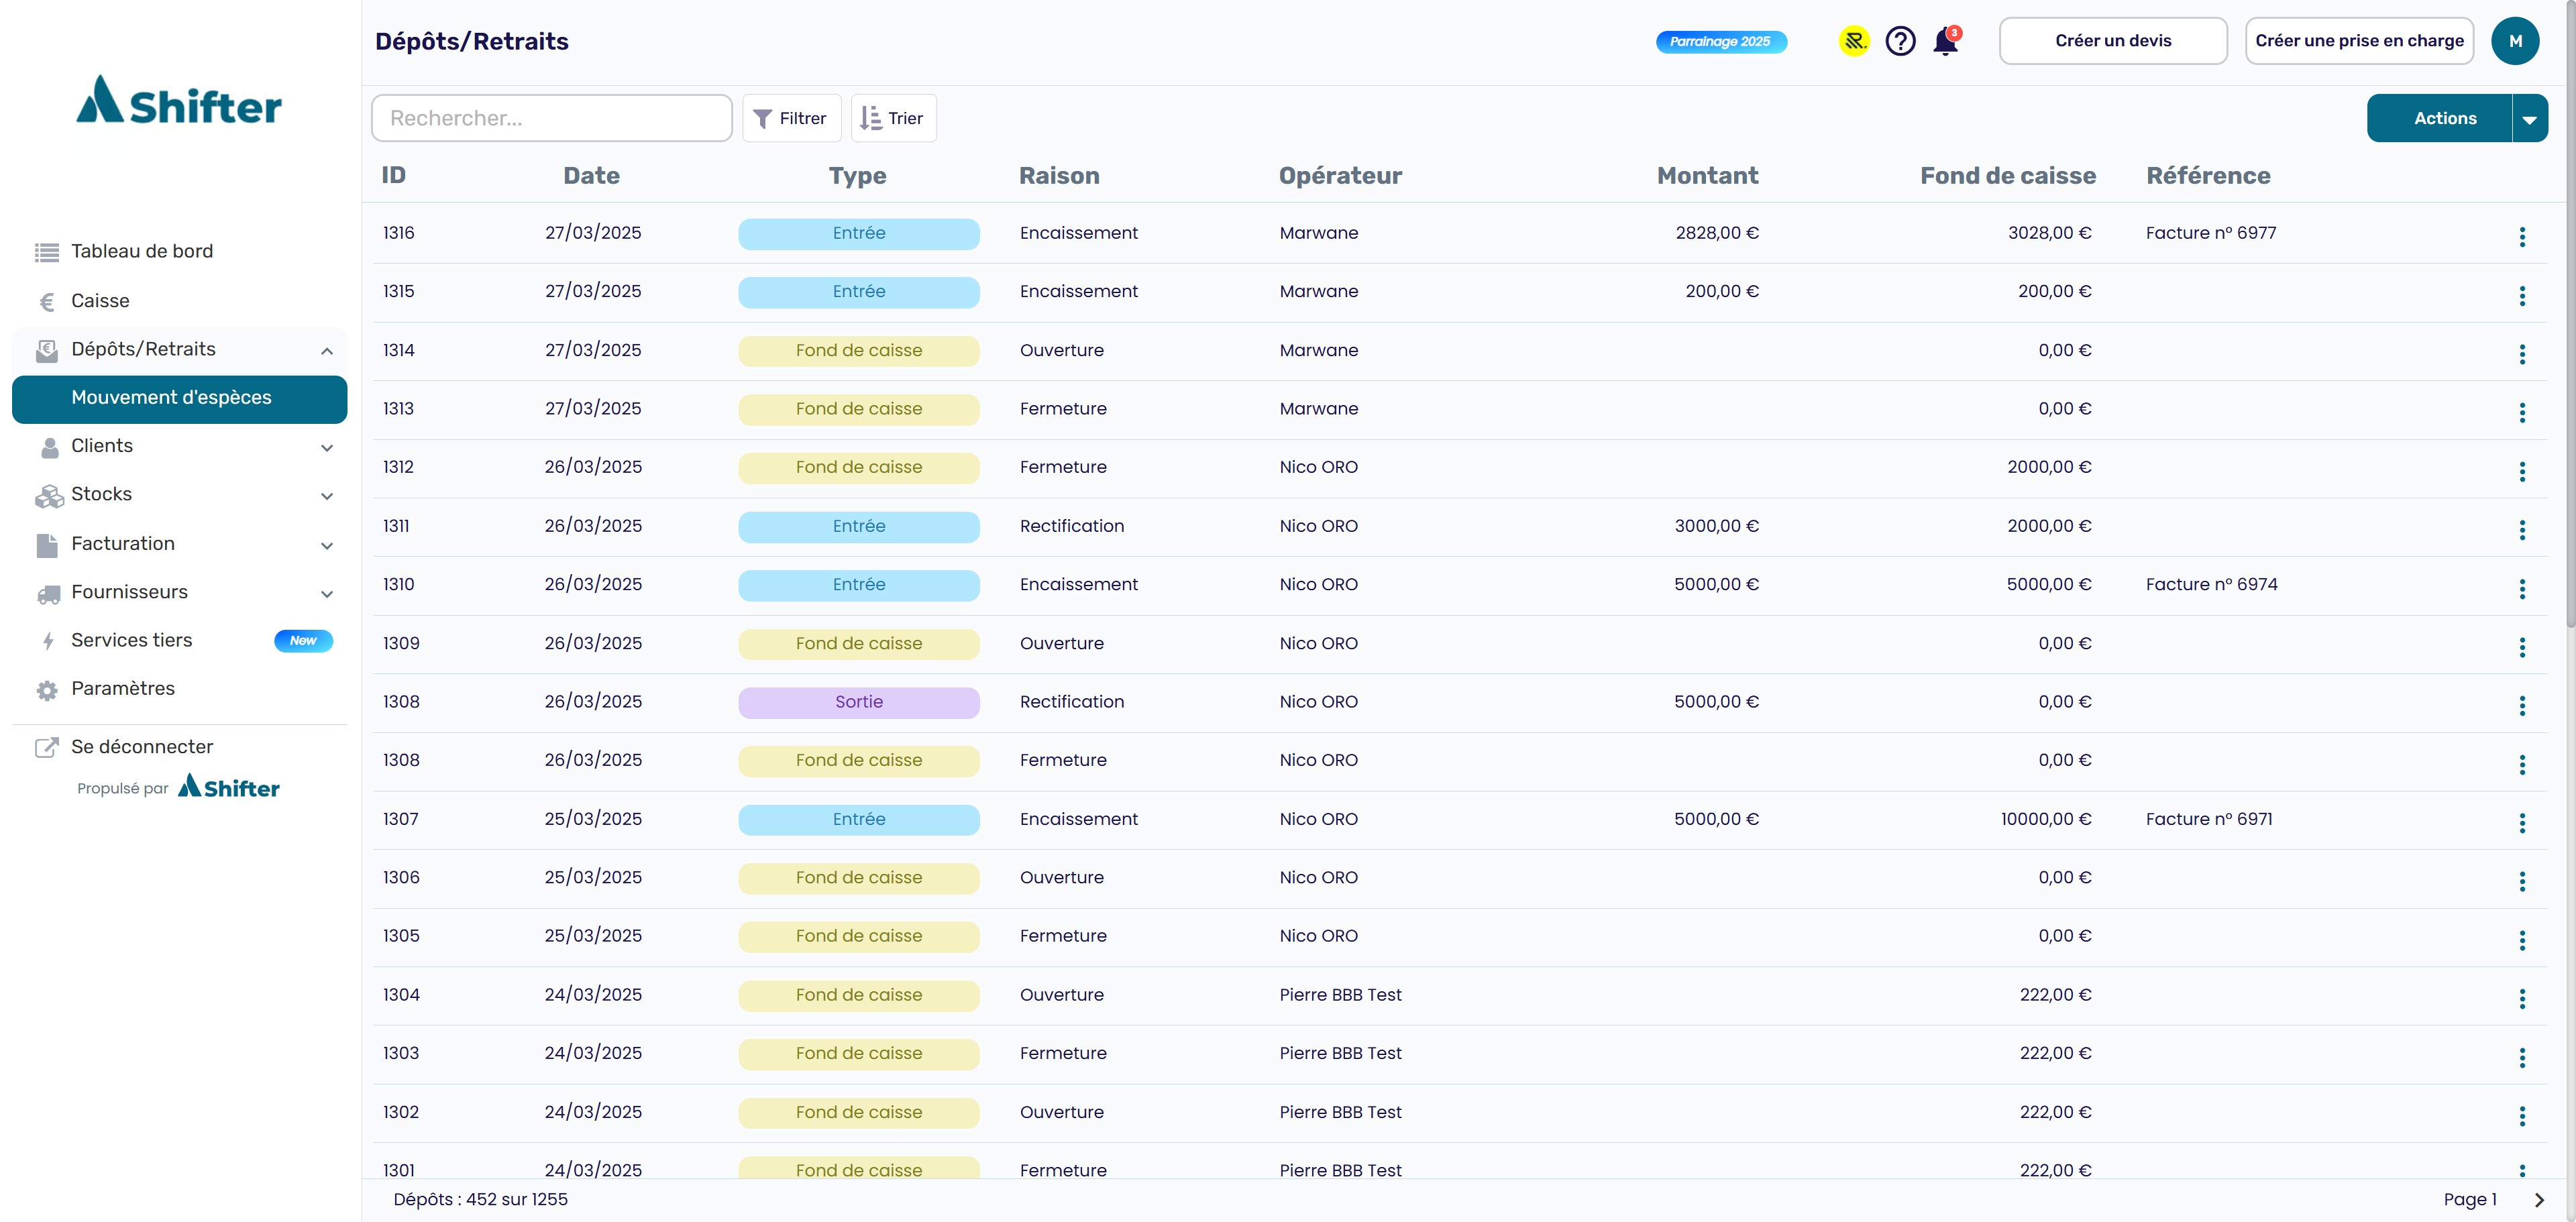Click the Caisse euro icon
This screenshot has height=1222, width=2576.
(47, 302)
